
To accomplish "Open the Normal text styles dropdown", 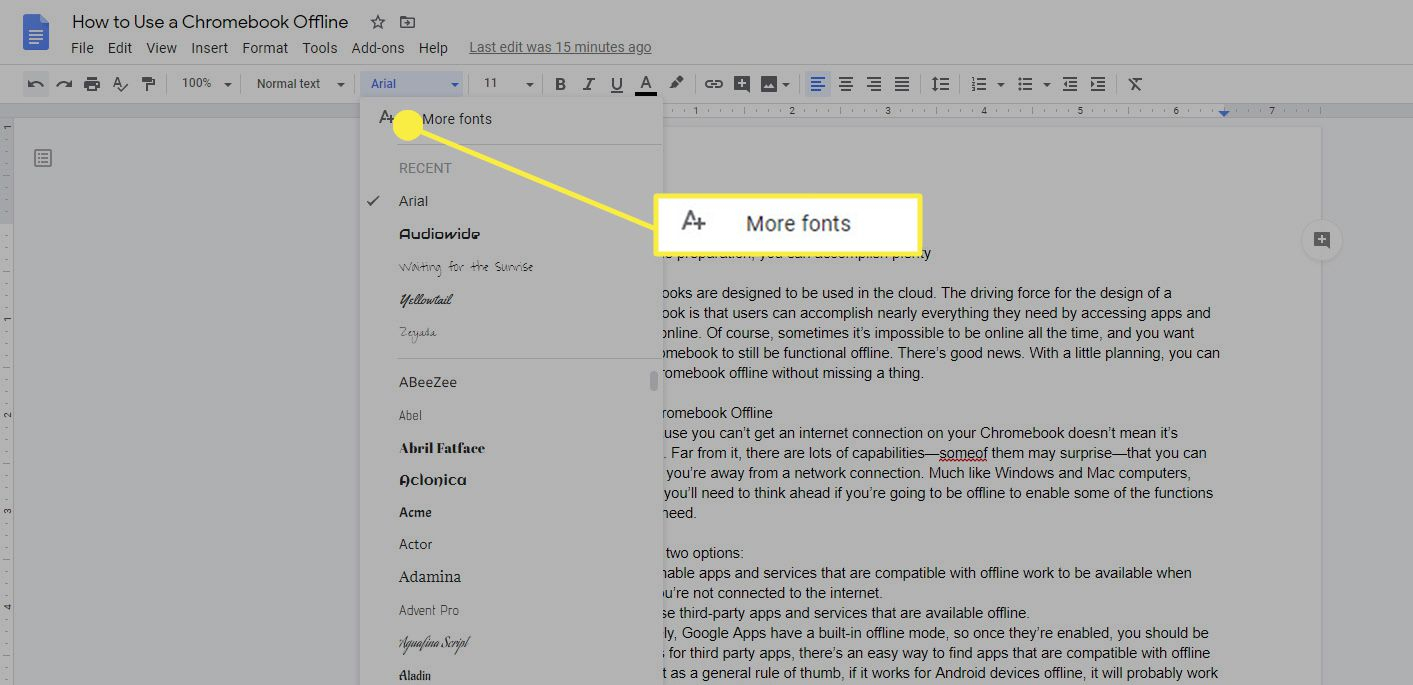I will [300, 84].
